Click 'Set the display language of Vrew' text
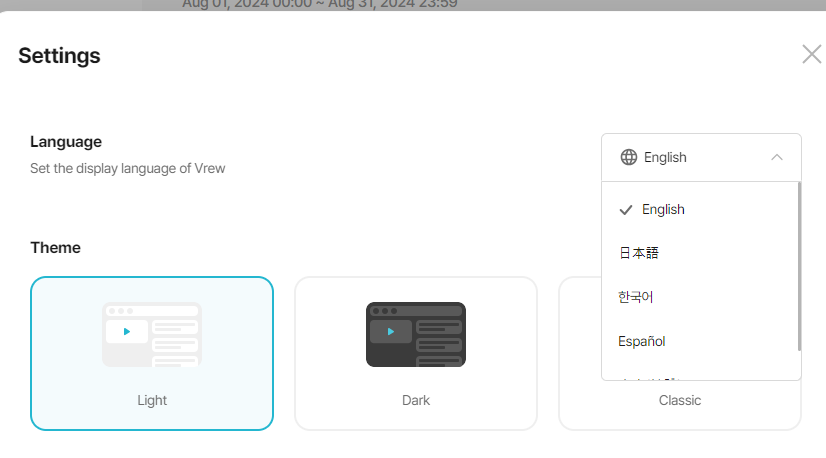This screenshot has width=826, height=458. 127,168
